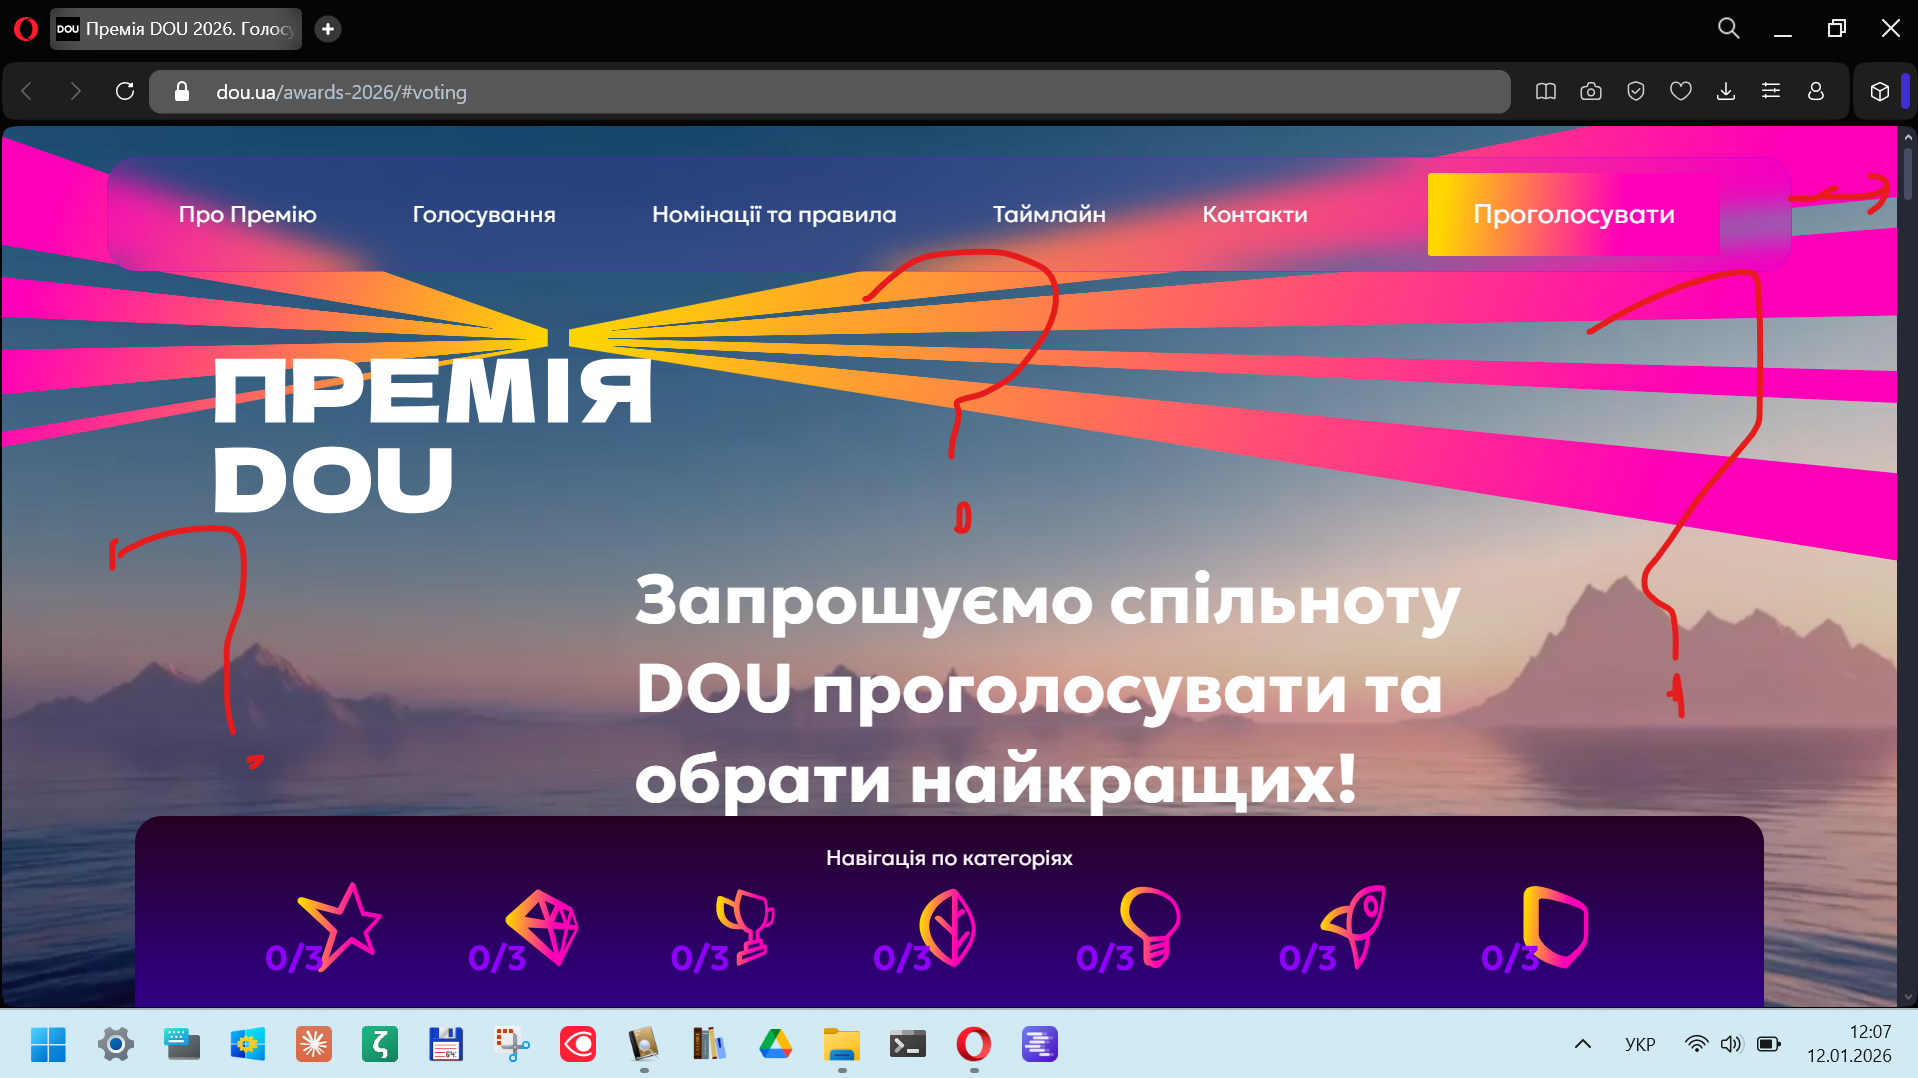Open the «Про Премію» menu item
The width and height of the screenshot is (1918, 1078).
pos(247,214)
